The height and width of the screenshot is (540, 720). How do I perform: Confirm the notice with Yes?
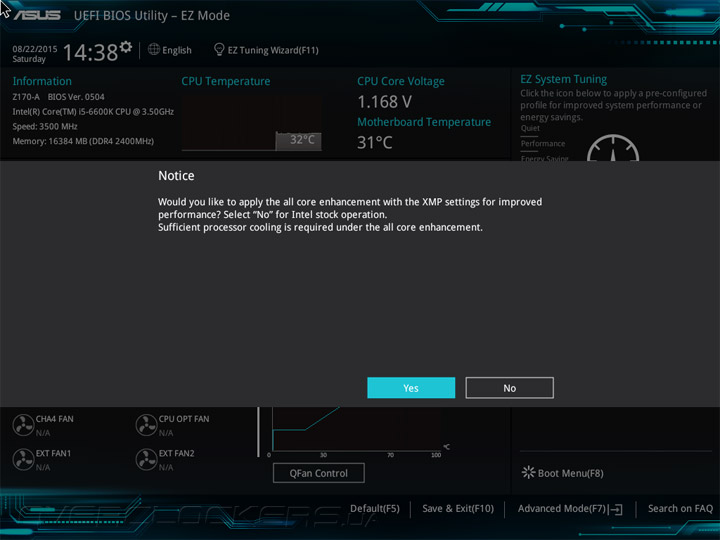click(x=411, y=388)
